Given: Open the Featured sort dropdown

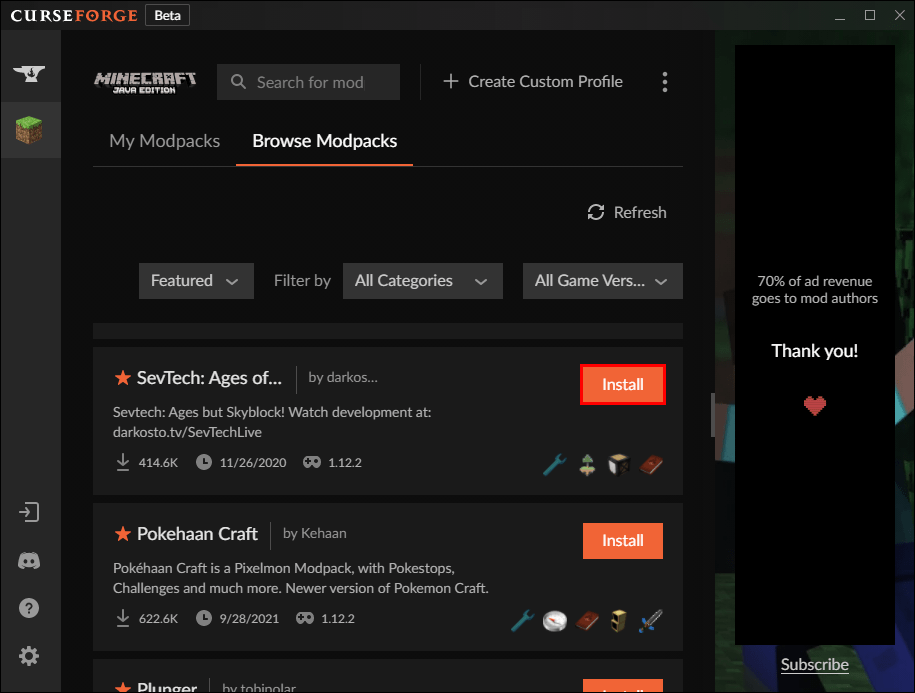Looking at the screenshot, I should (x=196, y=281).
